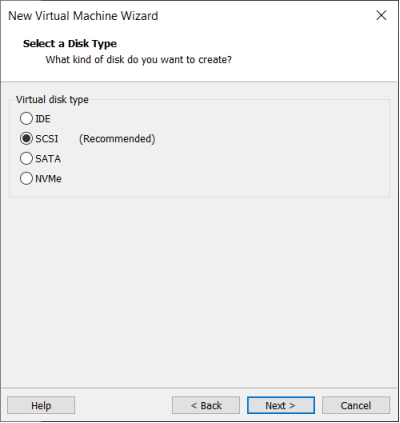This screenshot has height=423, width=400.
Task: Click the New Virtual Machine Wizard title text
Action: pos(83,16)
